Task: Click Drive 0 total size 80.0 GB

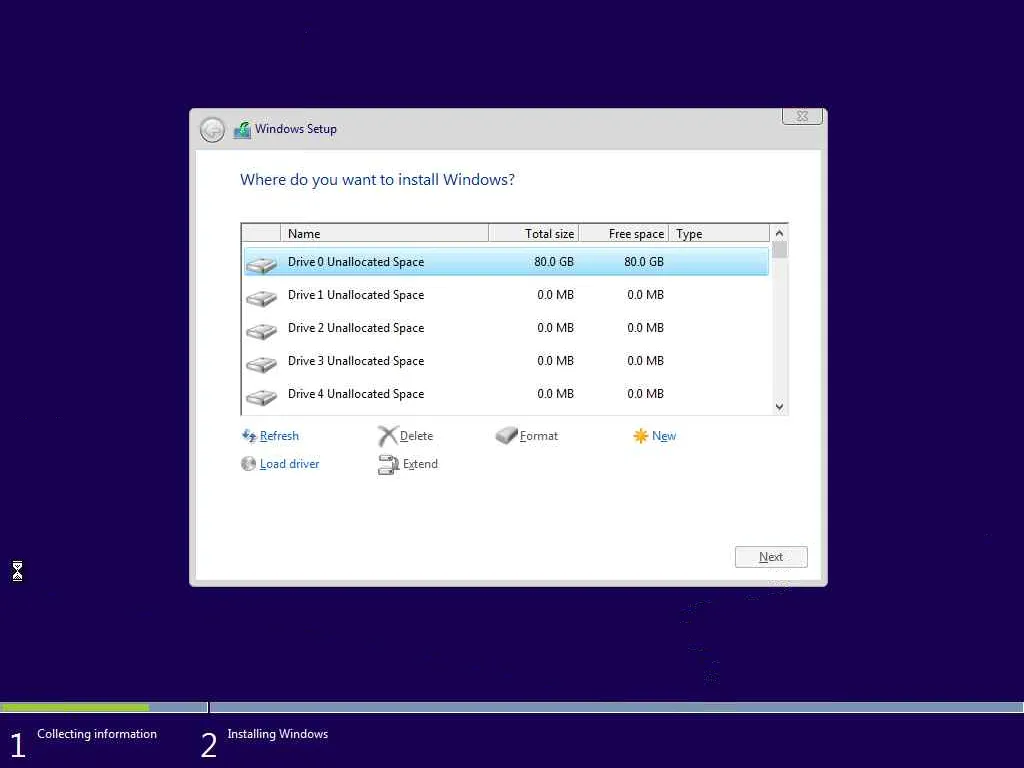Action: point(554,262)
